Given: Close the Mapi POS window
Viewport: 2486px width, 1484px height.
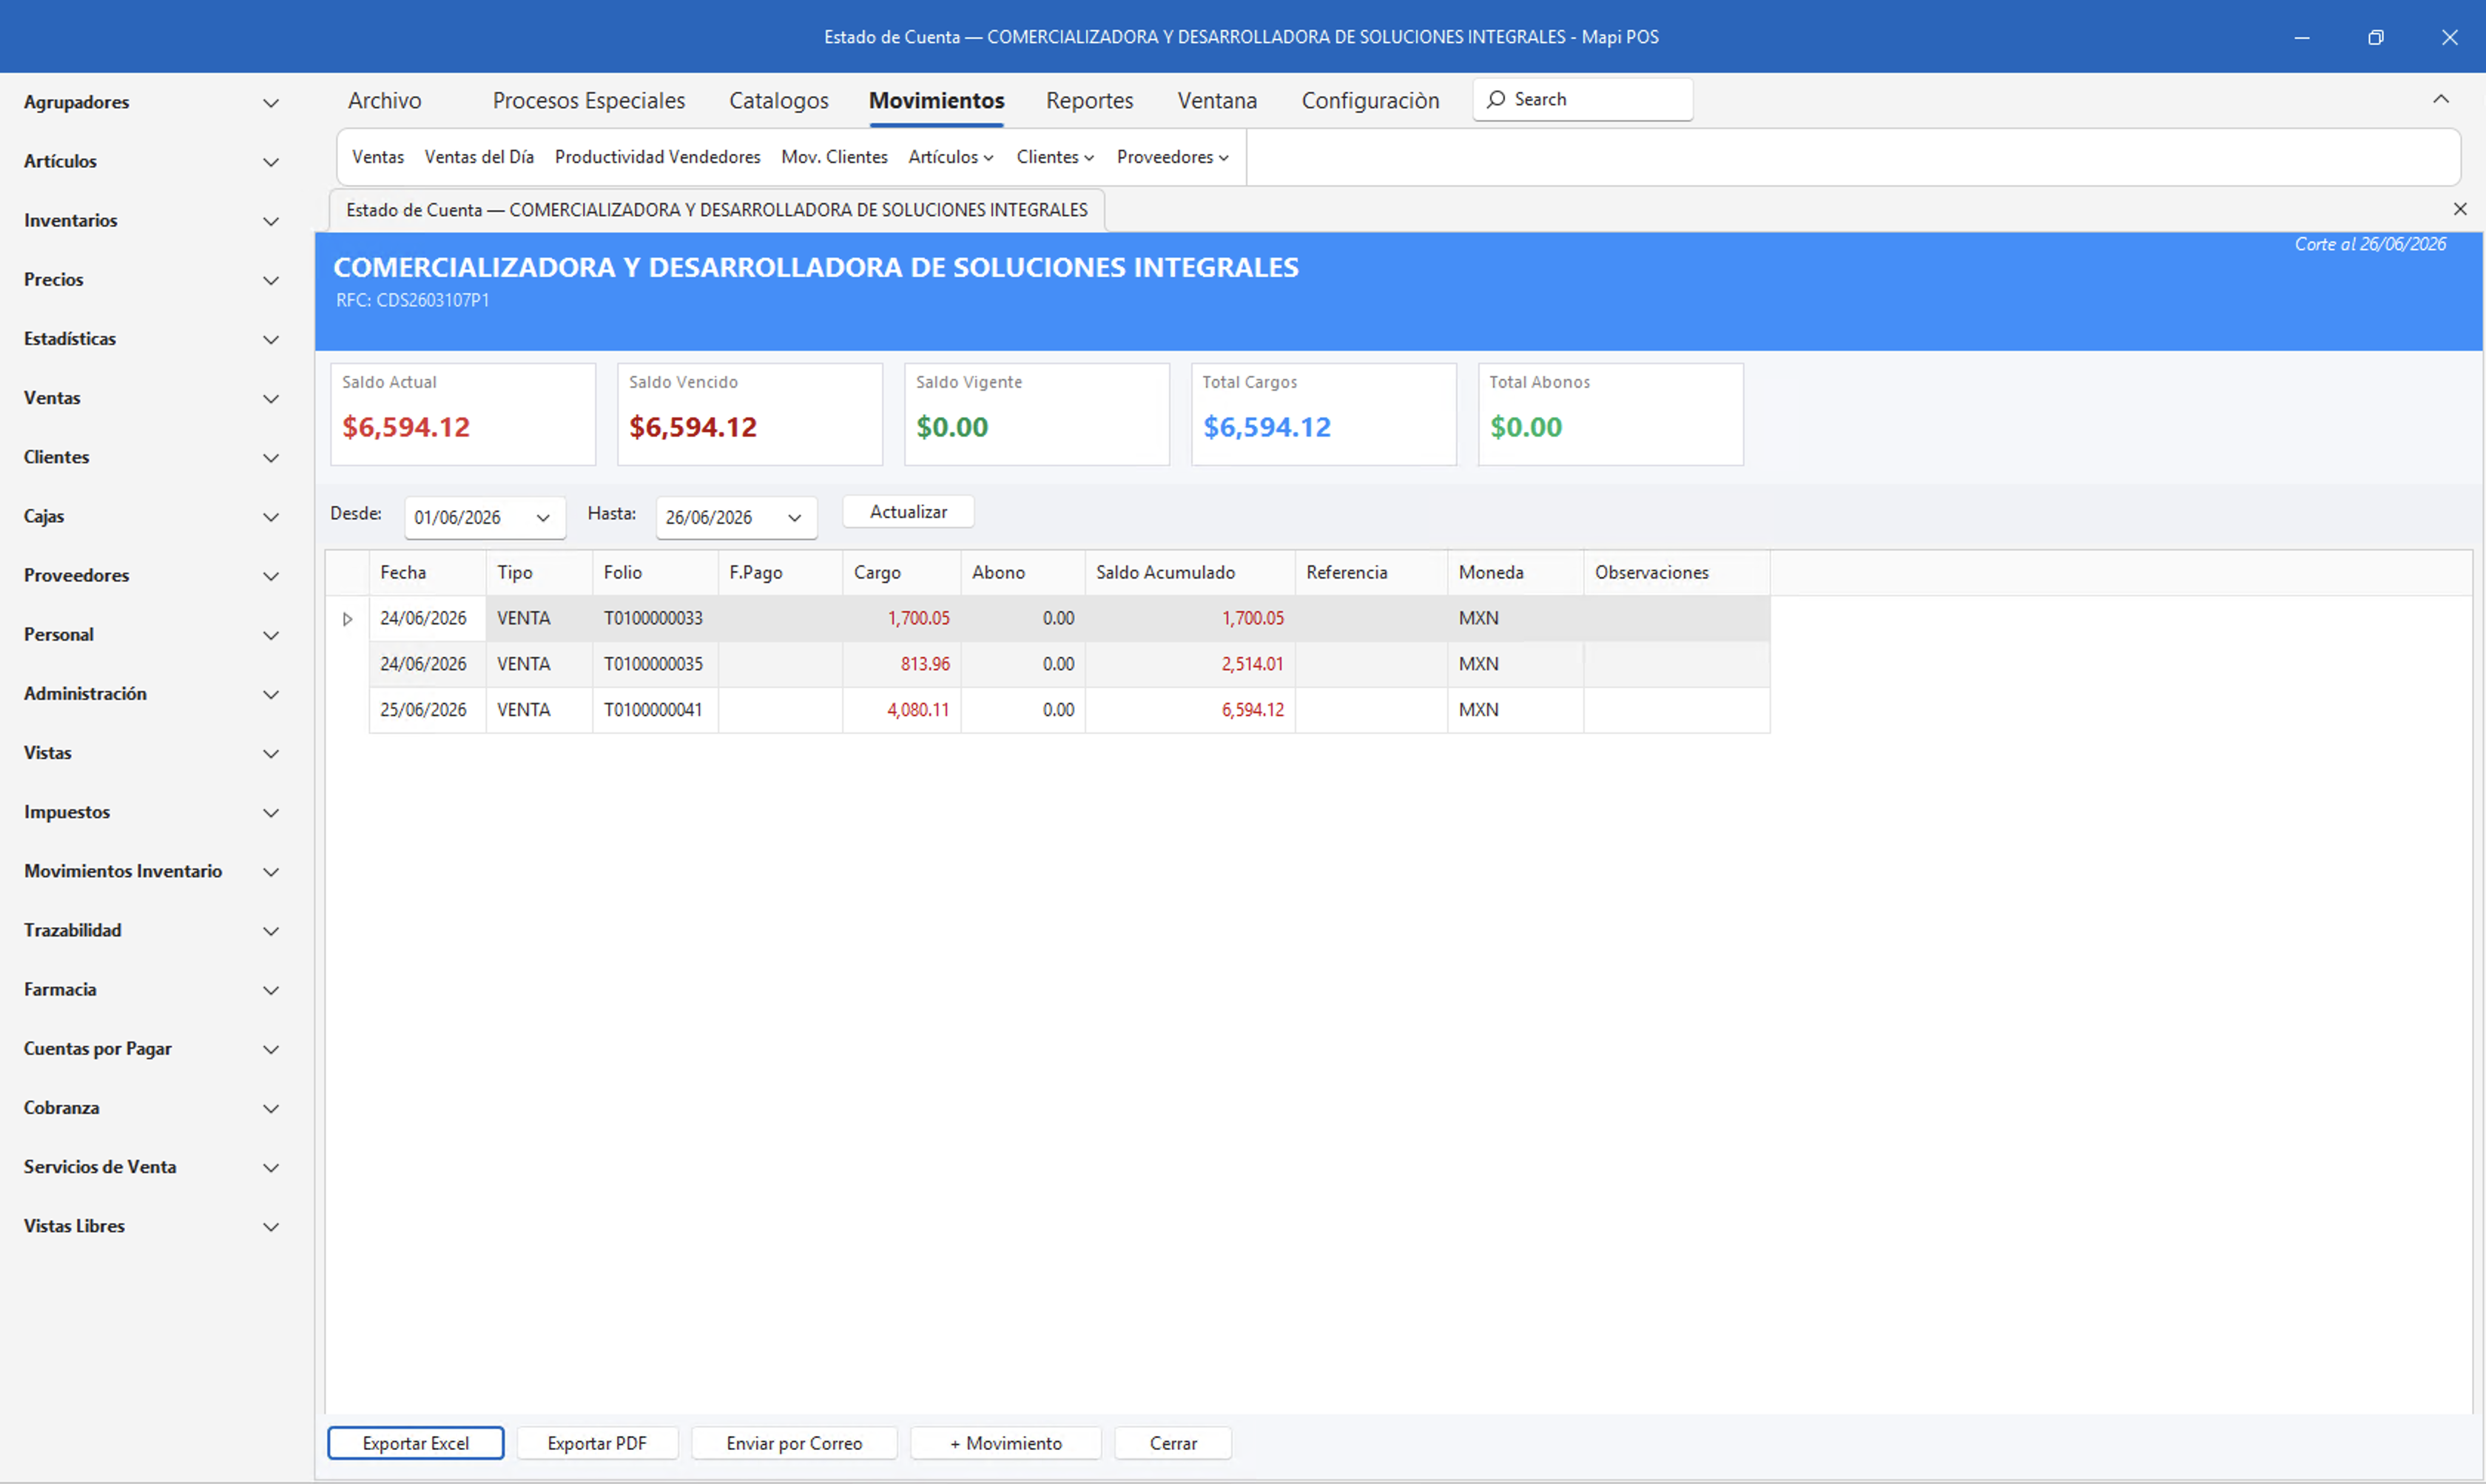Looking at the screenshot, I should click(x=2449, y=37).
